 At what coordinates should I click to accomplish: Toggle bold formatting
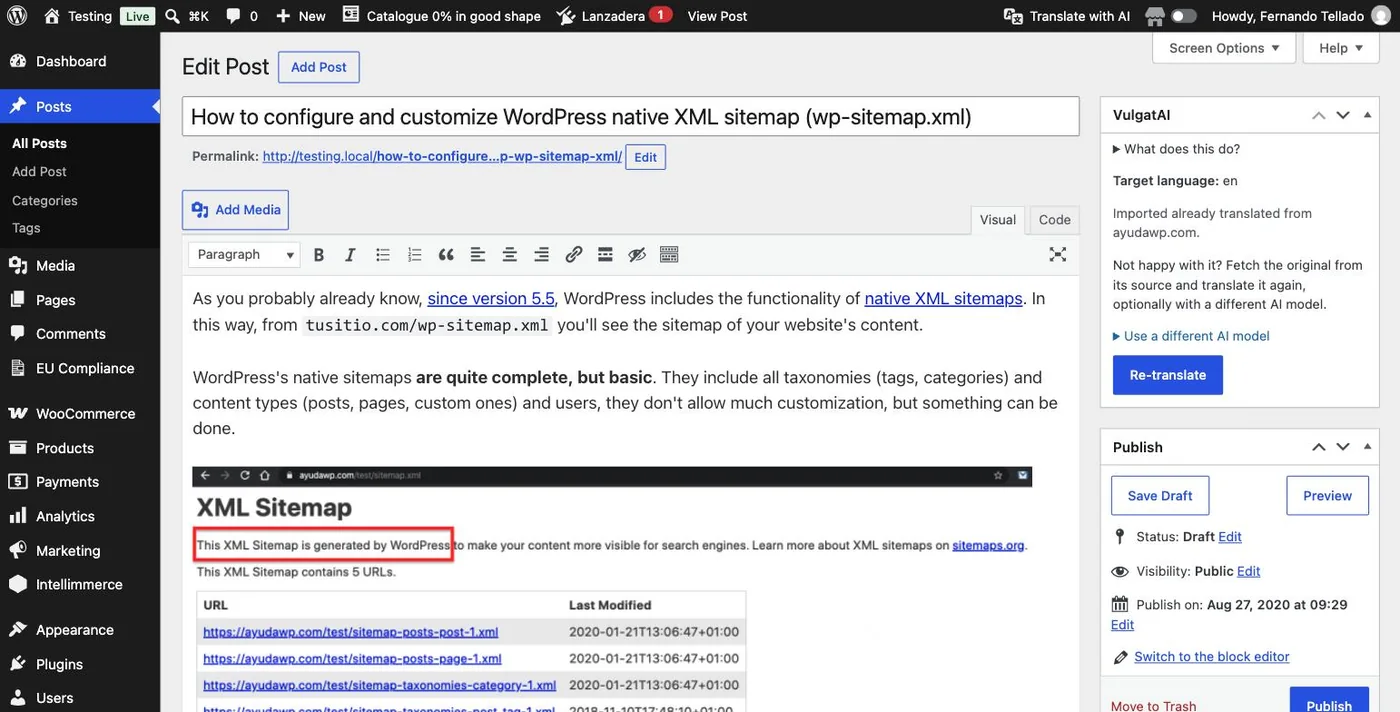[x=319, y=255]
